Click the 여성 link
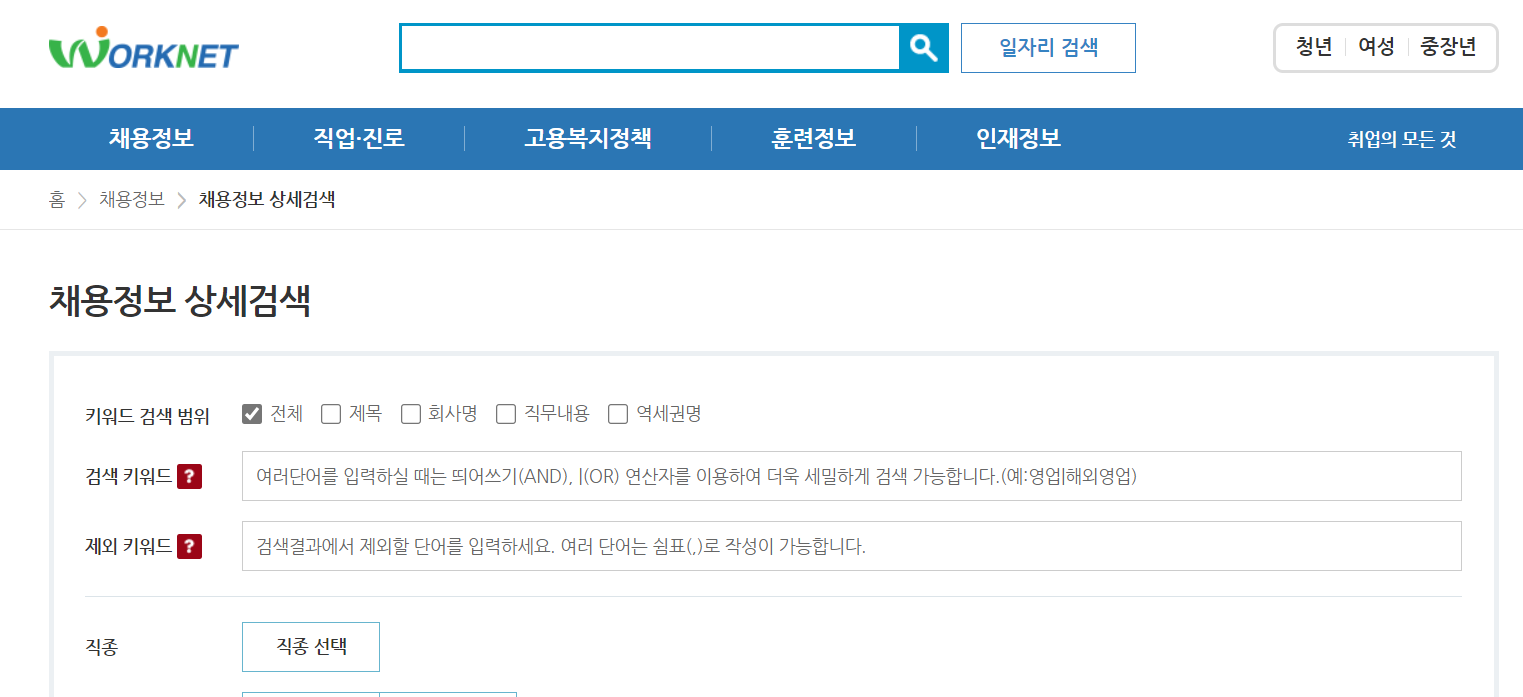The height and width of the screenshot is (697, 1523). click(1376, 47)
